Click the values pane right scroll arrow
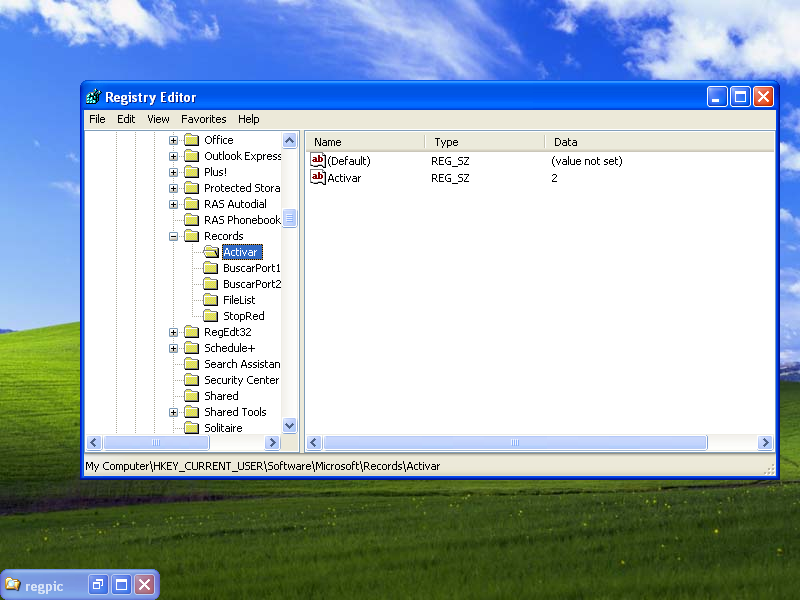800x600 pixels. [x=765, y=442]
